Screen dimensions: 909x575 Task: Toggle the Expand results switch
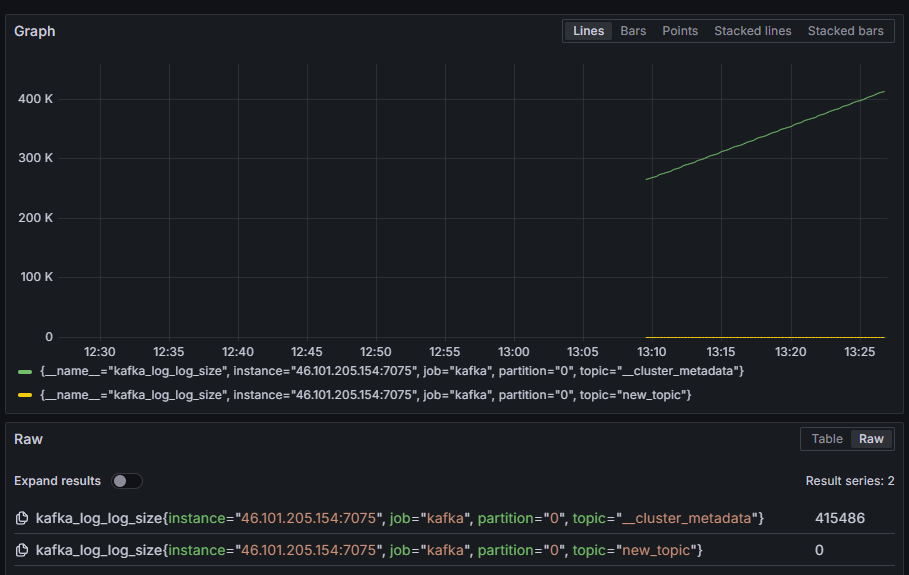(x=127, y=481)
